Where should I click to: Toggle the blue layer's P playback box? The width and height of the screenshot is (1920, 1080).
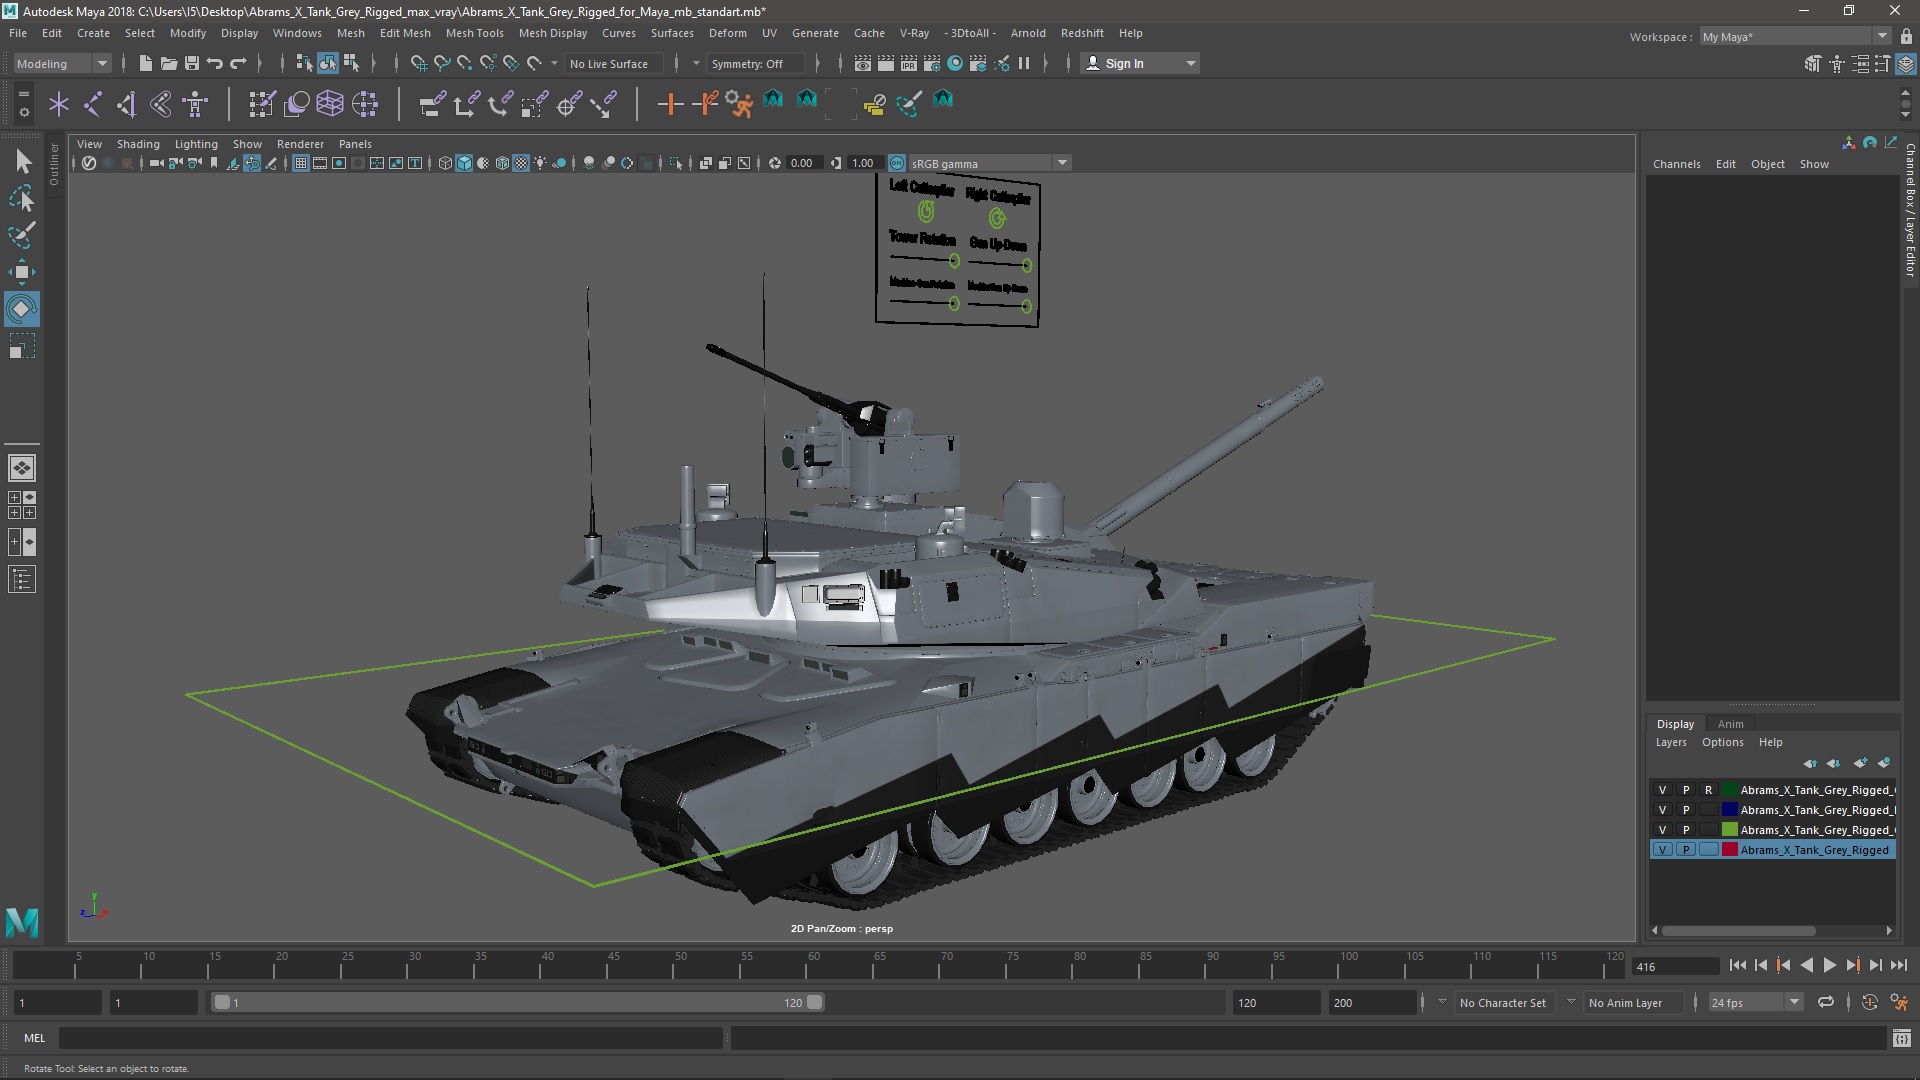click(1686, 810)
